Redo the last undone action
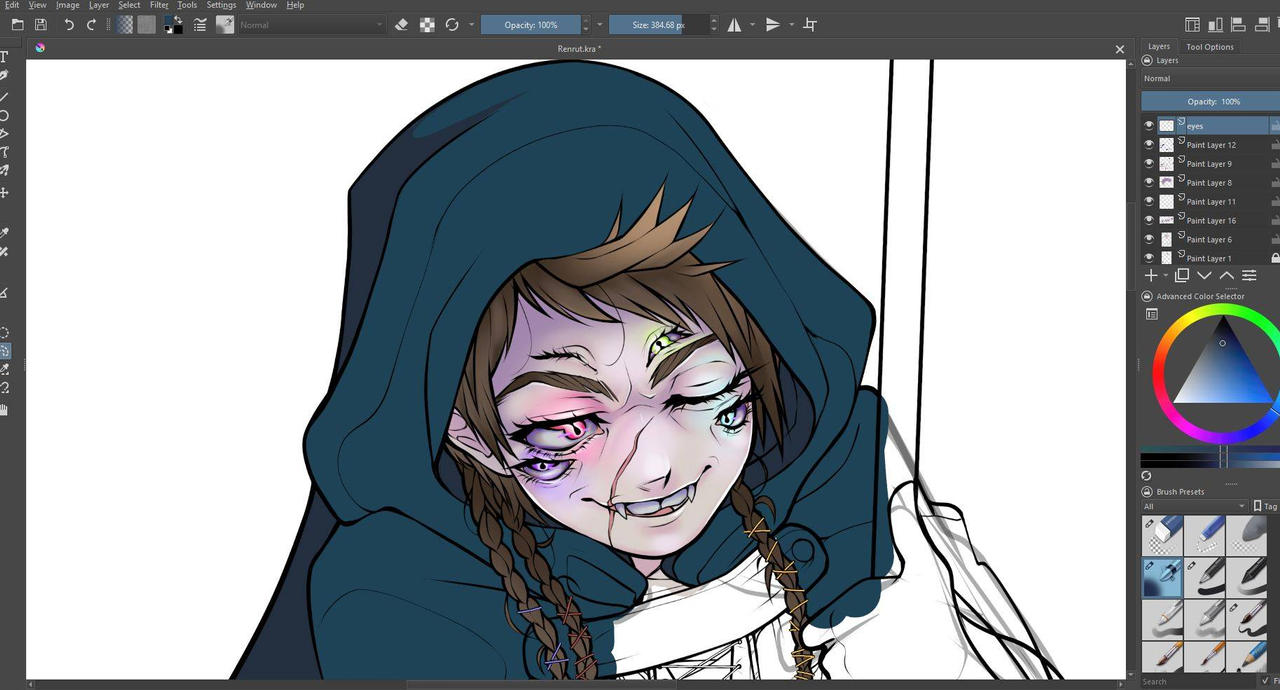Viewport: 1280px width, 690px height. pos(92,25)
